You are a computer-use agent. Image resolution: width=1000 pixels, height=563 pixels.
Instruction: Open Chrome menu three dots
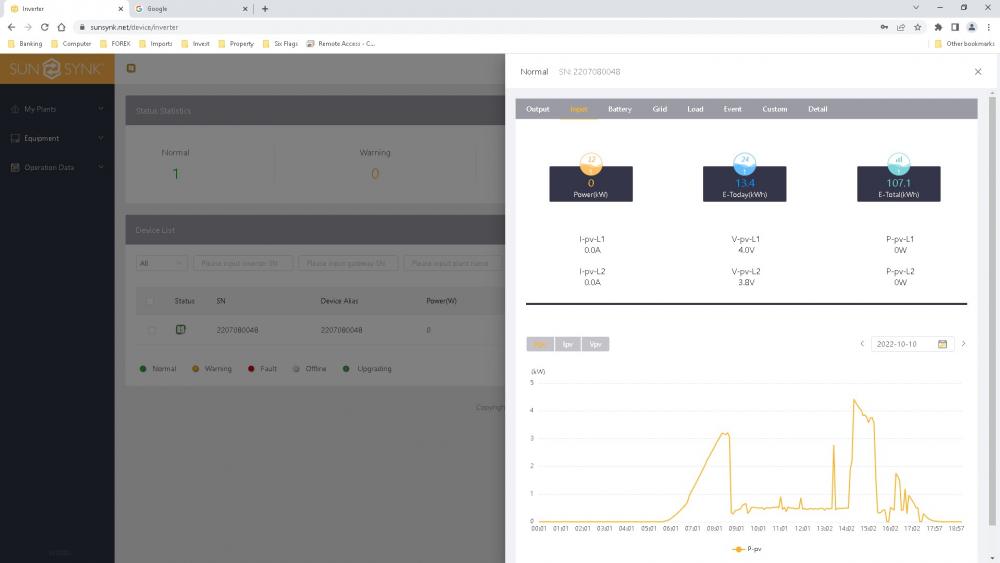[989, 27]
